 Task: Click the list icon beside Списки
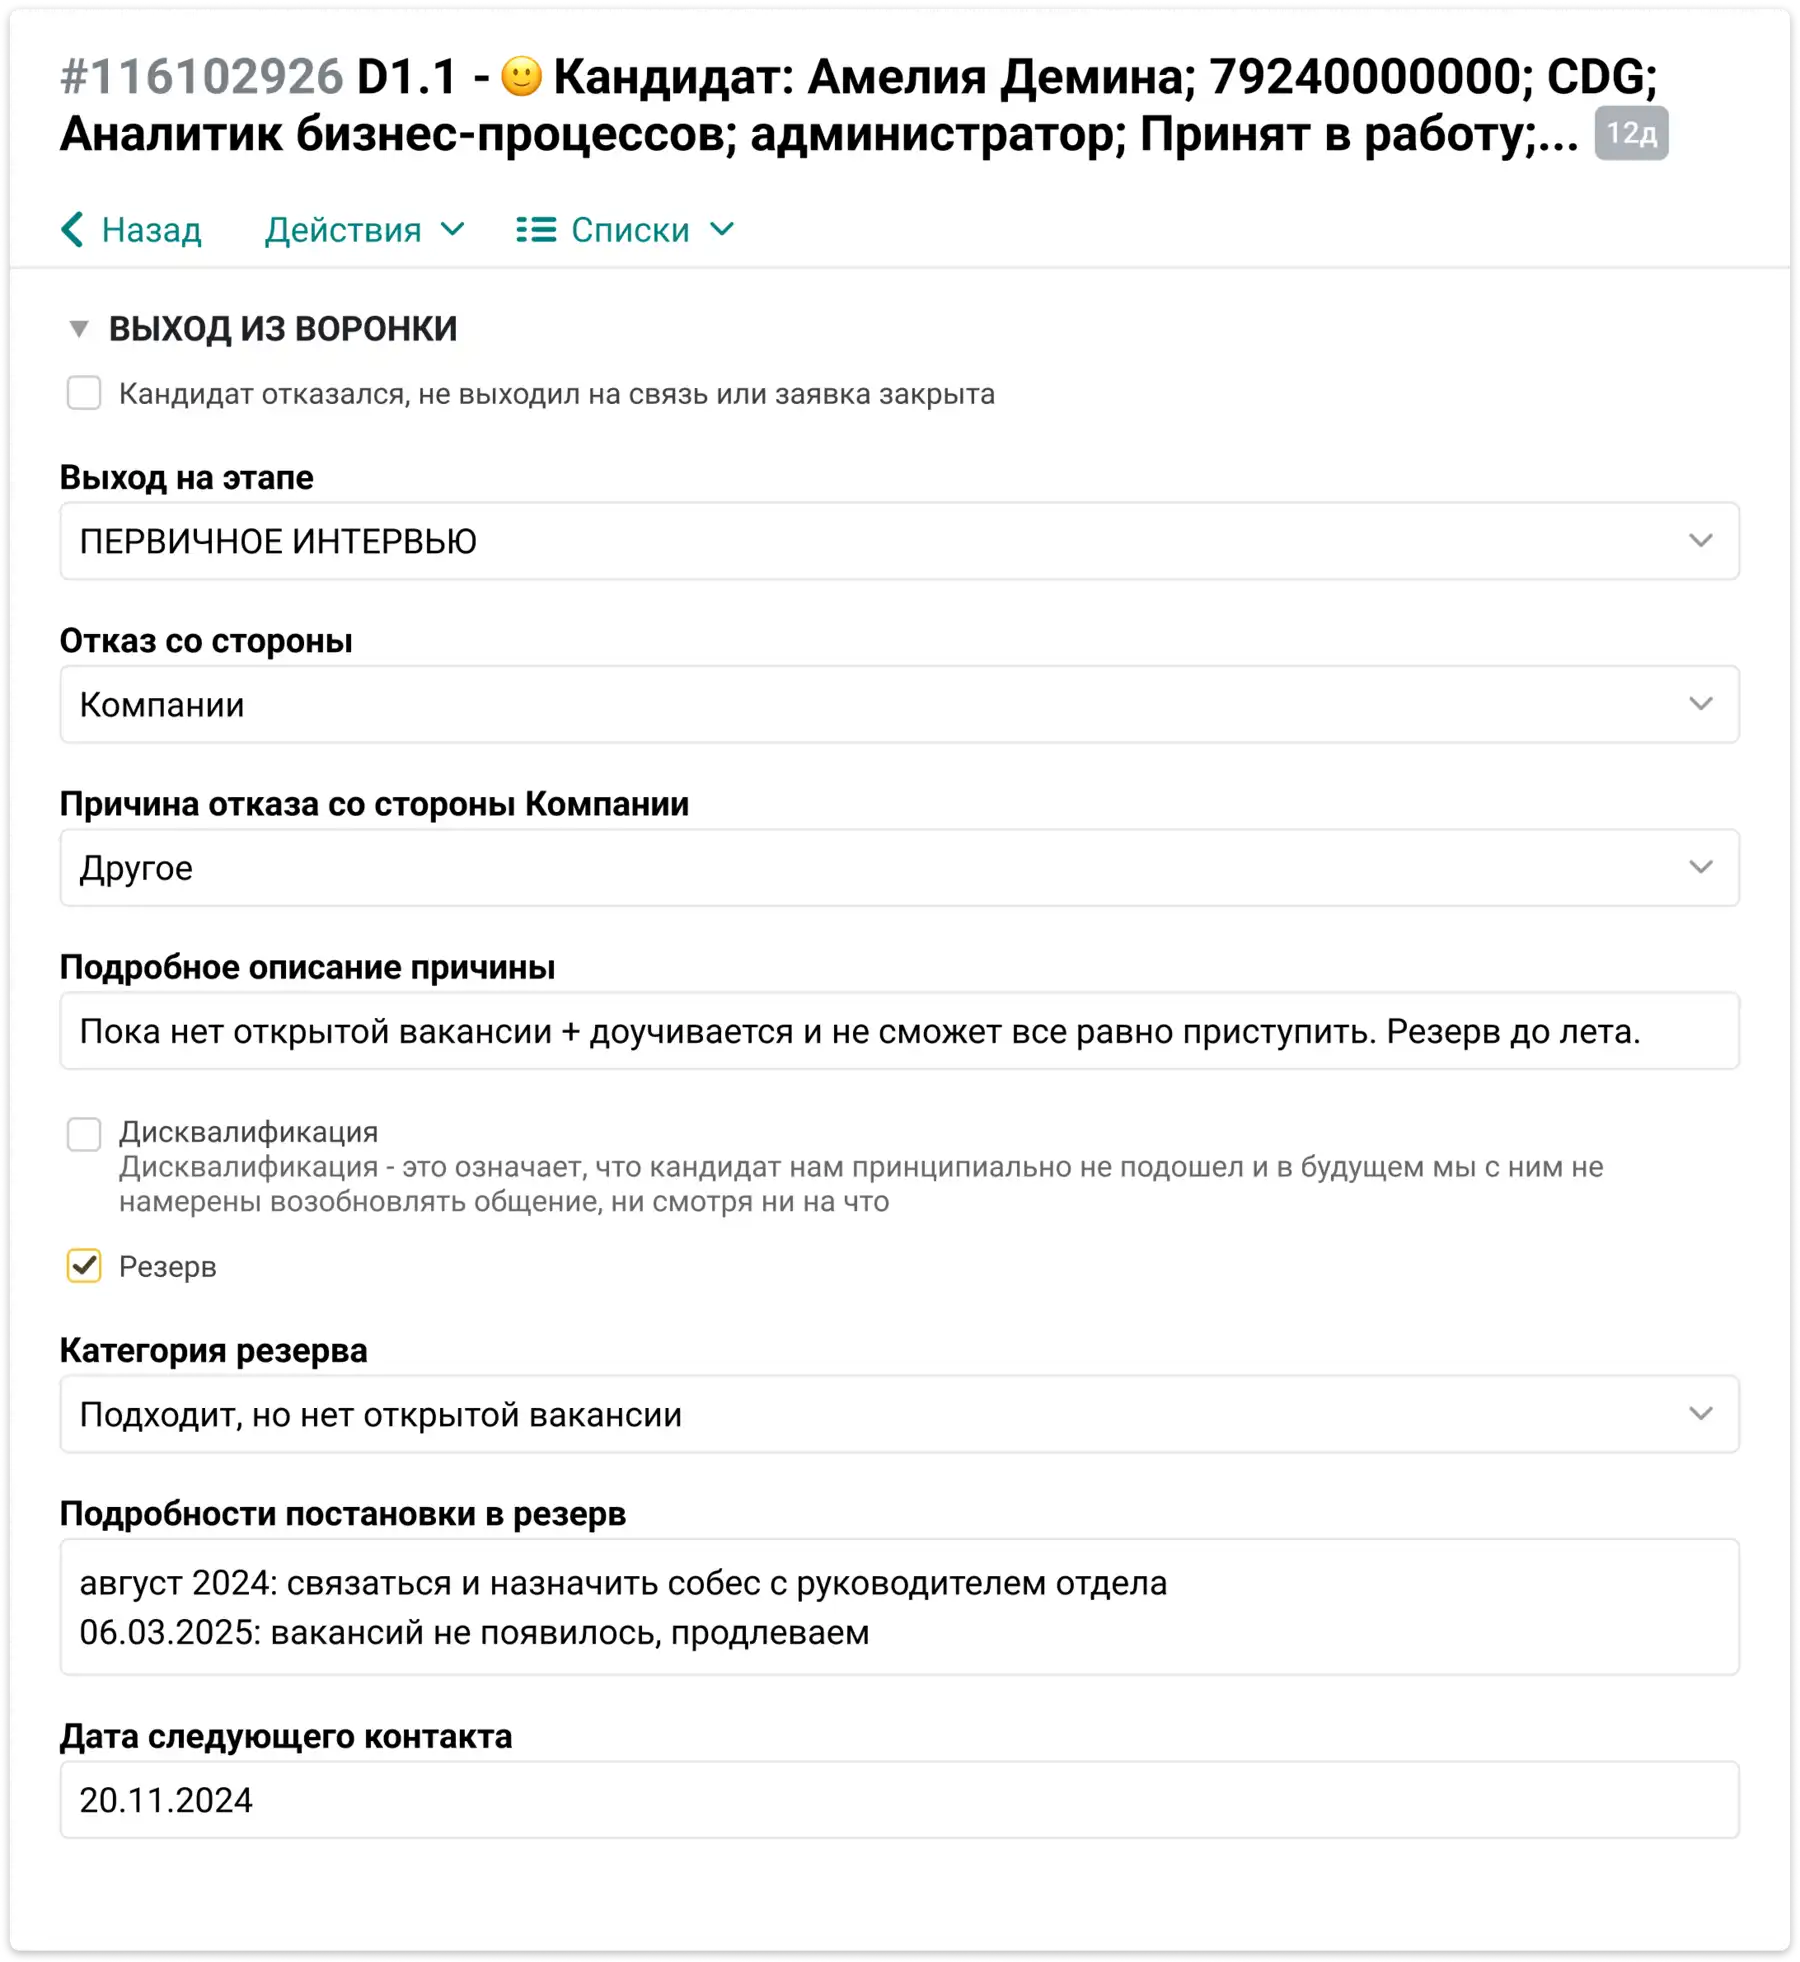point(536,230)
